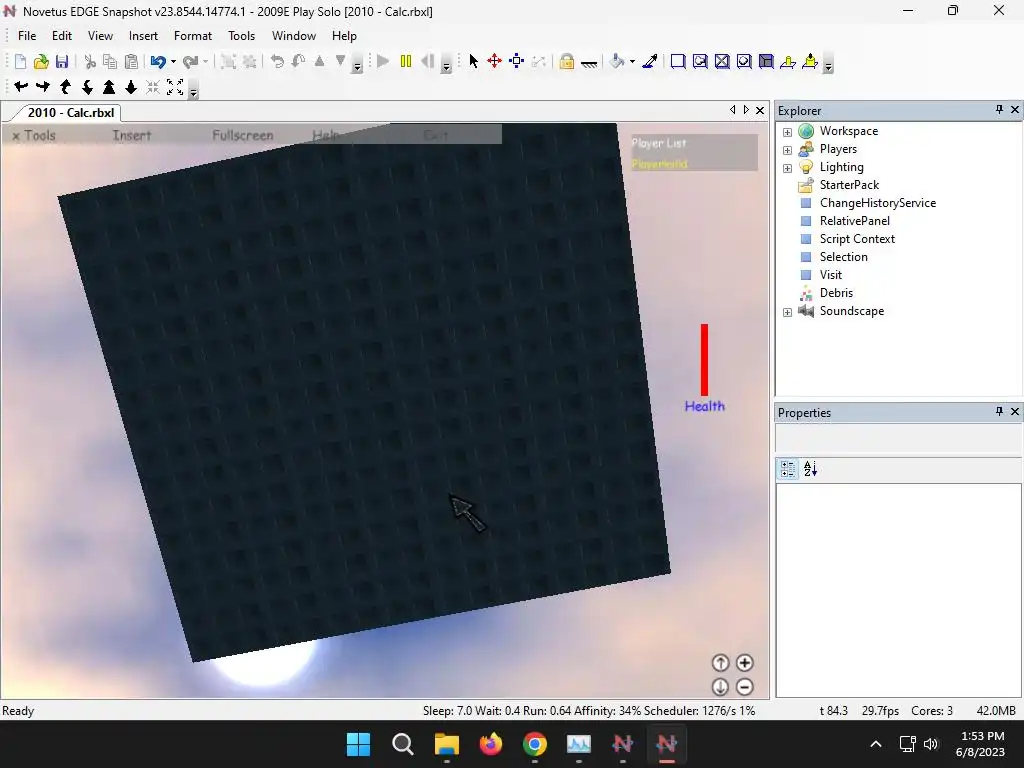Open the Redo history dropdown arrow
The image size is (1024, 768).
point(205,61)
